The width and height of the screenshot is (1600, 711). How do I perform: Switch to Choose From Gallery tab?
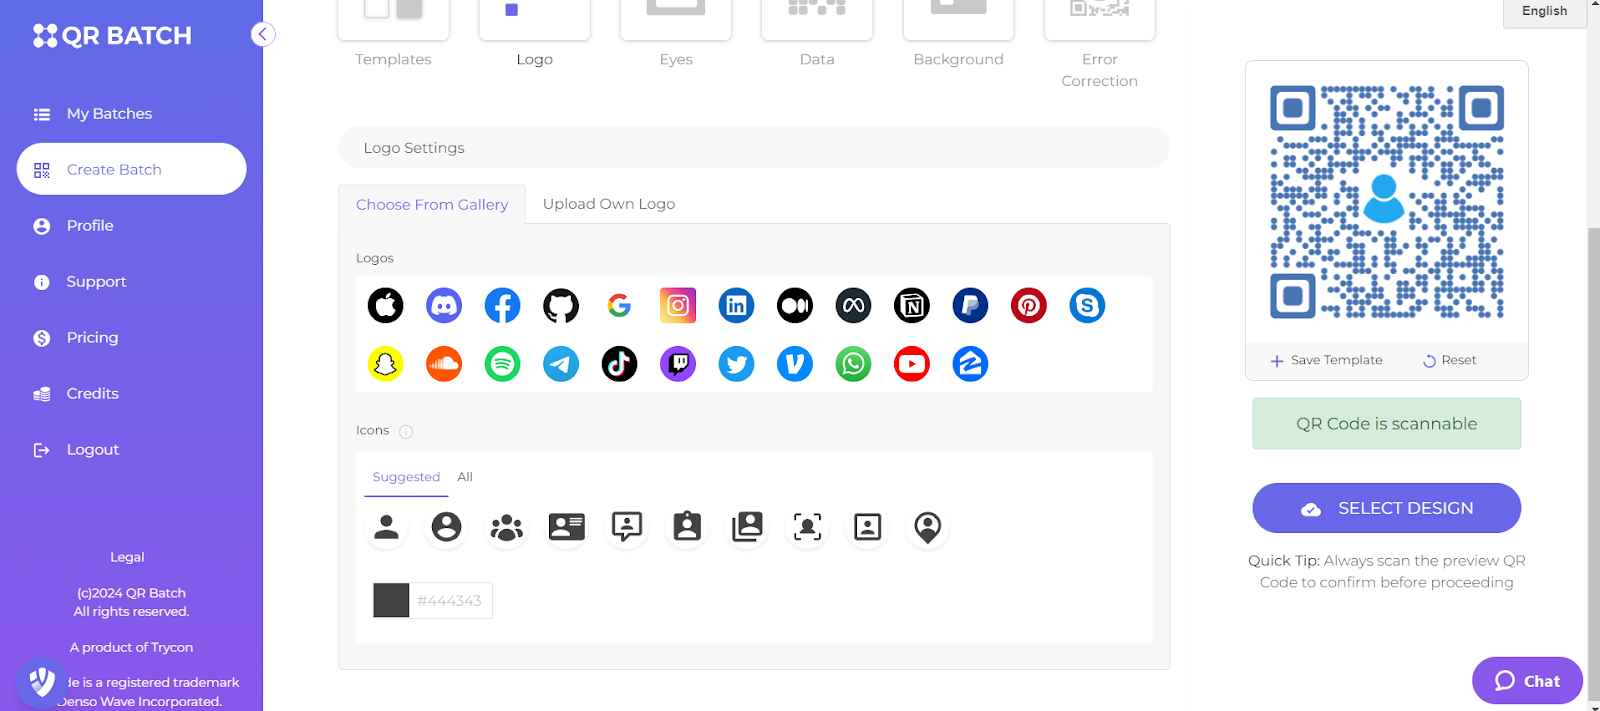tap(432, 204)
